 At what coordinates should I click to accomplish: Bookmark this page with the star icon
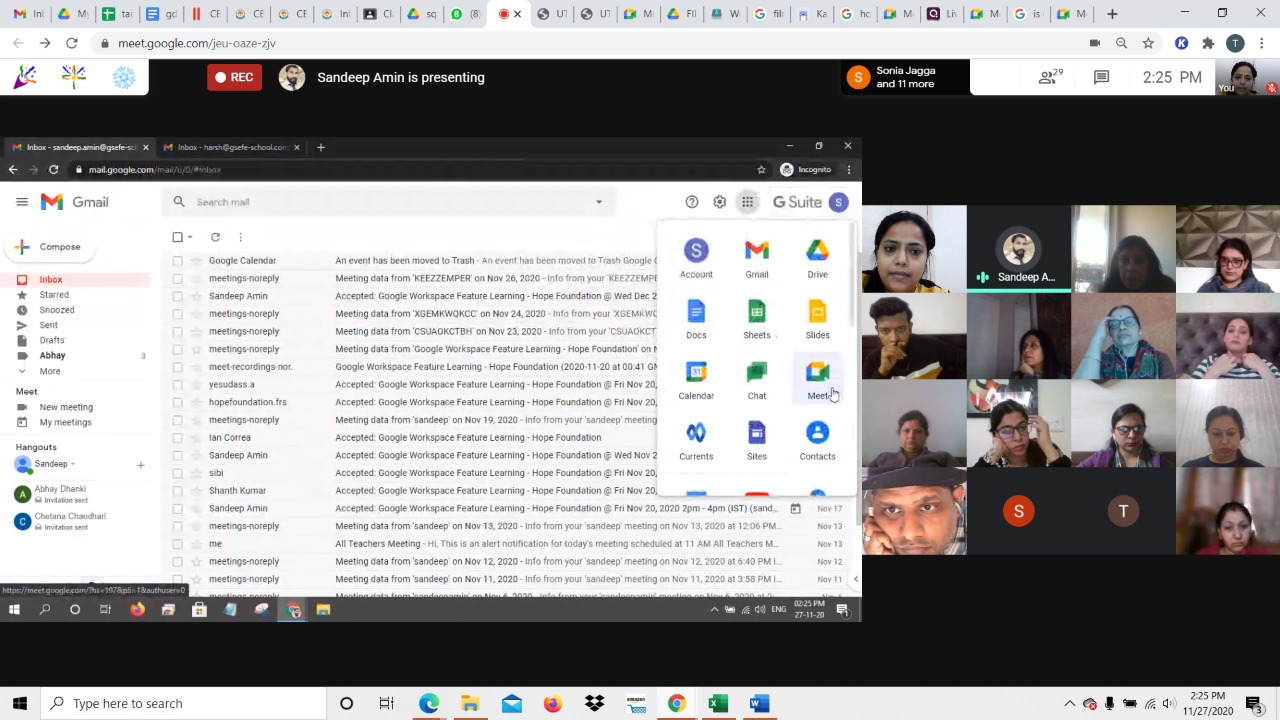pyautogui.click(x=1148, y=43)
